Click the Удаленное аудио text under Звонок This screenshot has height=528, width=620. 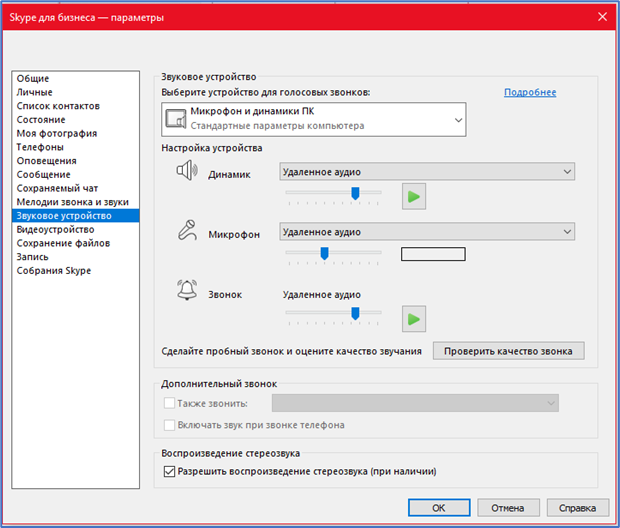point(321,295)
